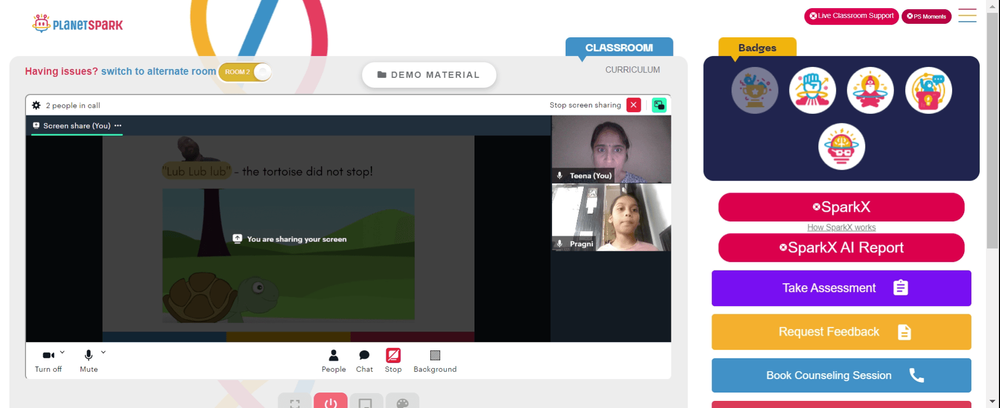Click the How SparkX works link
Image resolution: width=1000 pixels, height=408 pixels.
click(841, 228)
